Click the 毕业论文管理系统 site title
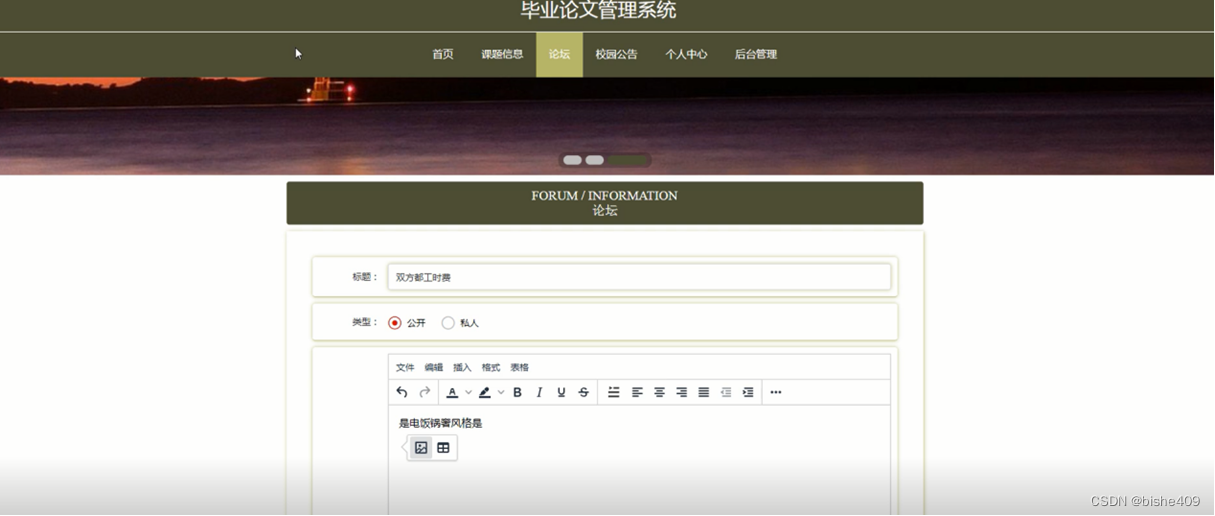Viewport: 1215px width, 516px height. click(x=598, y=10)
